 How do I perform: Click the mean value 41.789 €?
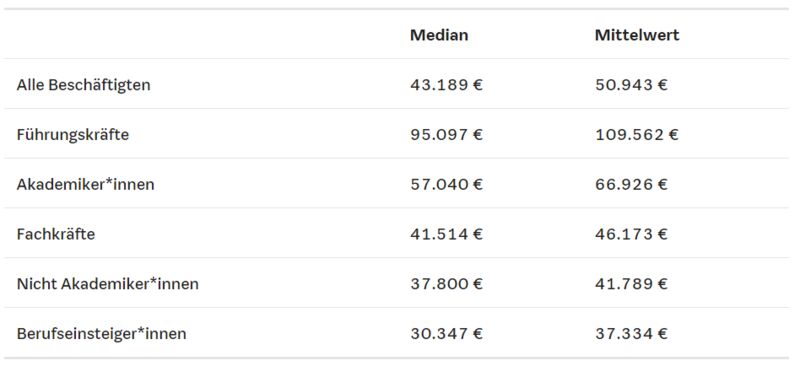coord(631,284)
